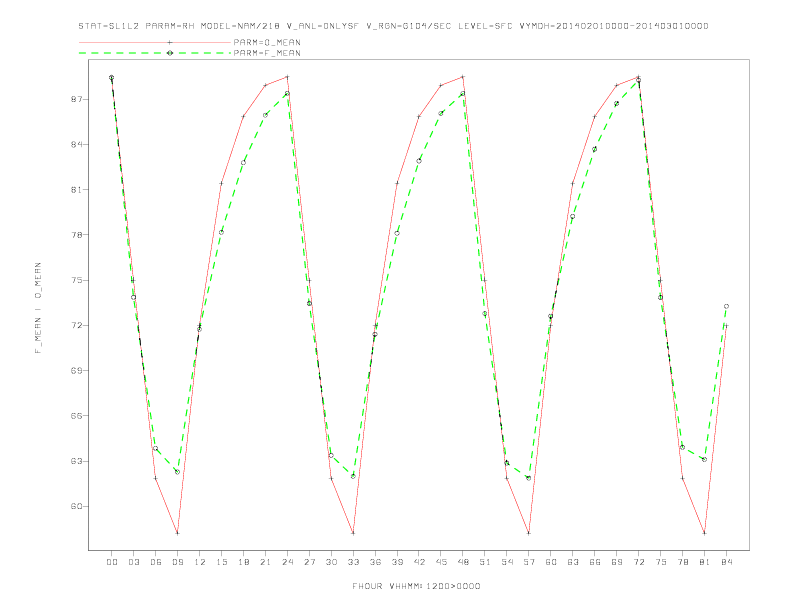Click the x-axis tick label 03
792x612 pixels.
tap(133, 562)
